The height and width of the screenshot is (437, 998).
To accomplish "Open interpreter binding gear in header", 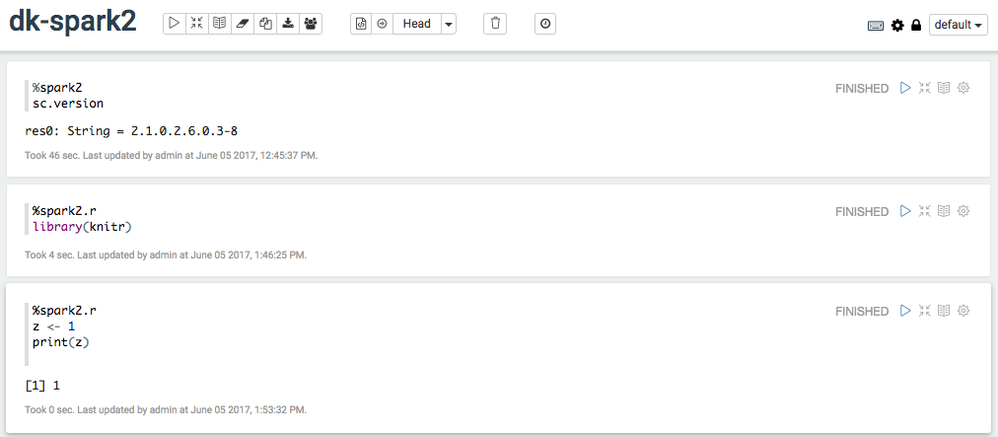I will [x=897, y=25].
